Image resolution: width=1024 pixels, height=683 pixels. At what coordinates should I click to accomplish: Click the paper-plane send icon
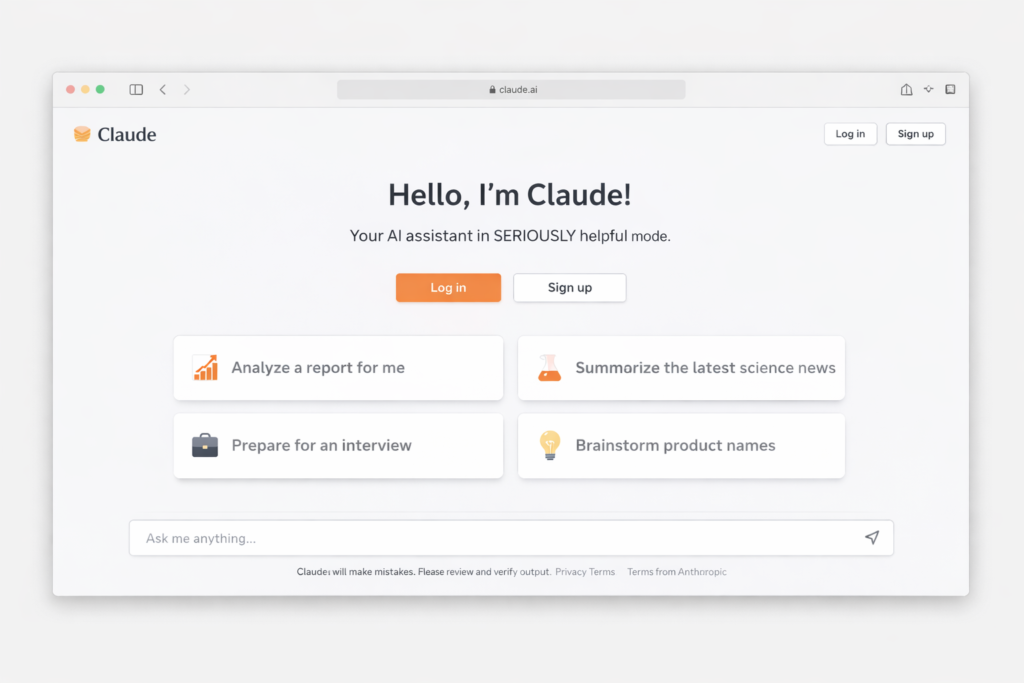click(x=872, y=538)
